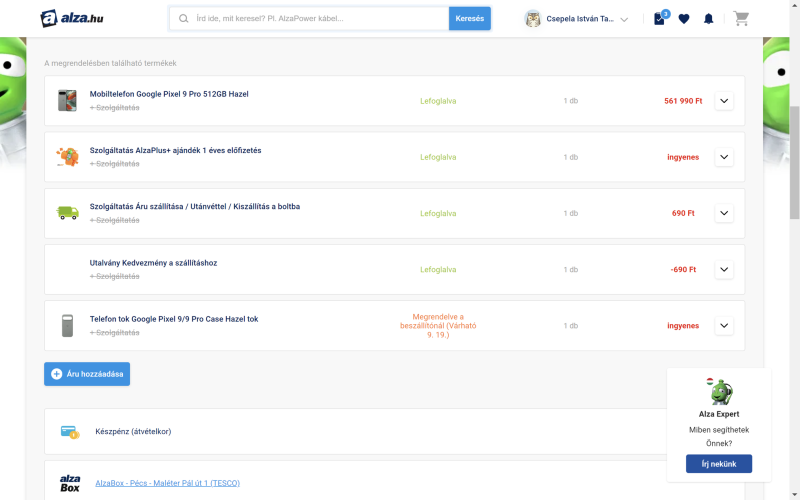The width and height of the screenshot is (800, 500).
Task: Expand the shipping discount voucher row
Action: [x=724, y=269]
